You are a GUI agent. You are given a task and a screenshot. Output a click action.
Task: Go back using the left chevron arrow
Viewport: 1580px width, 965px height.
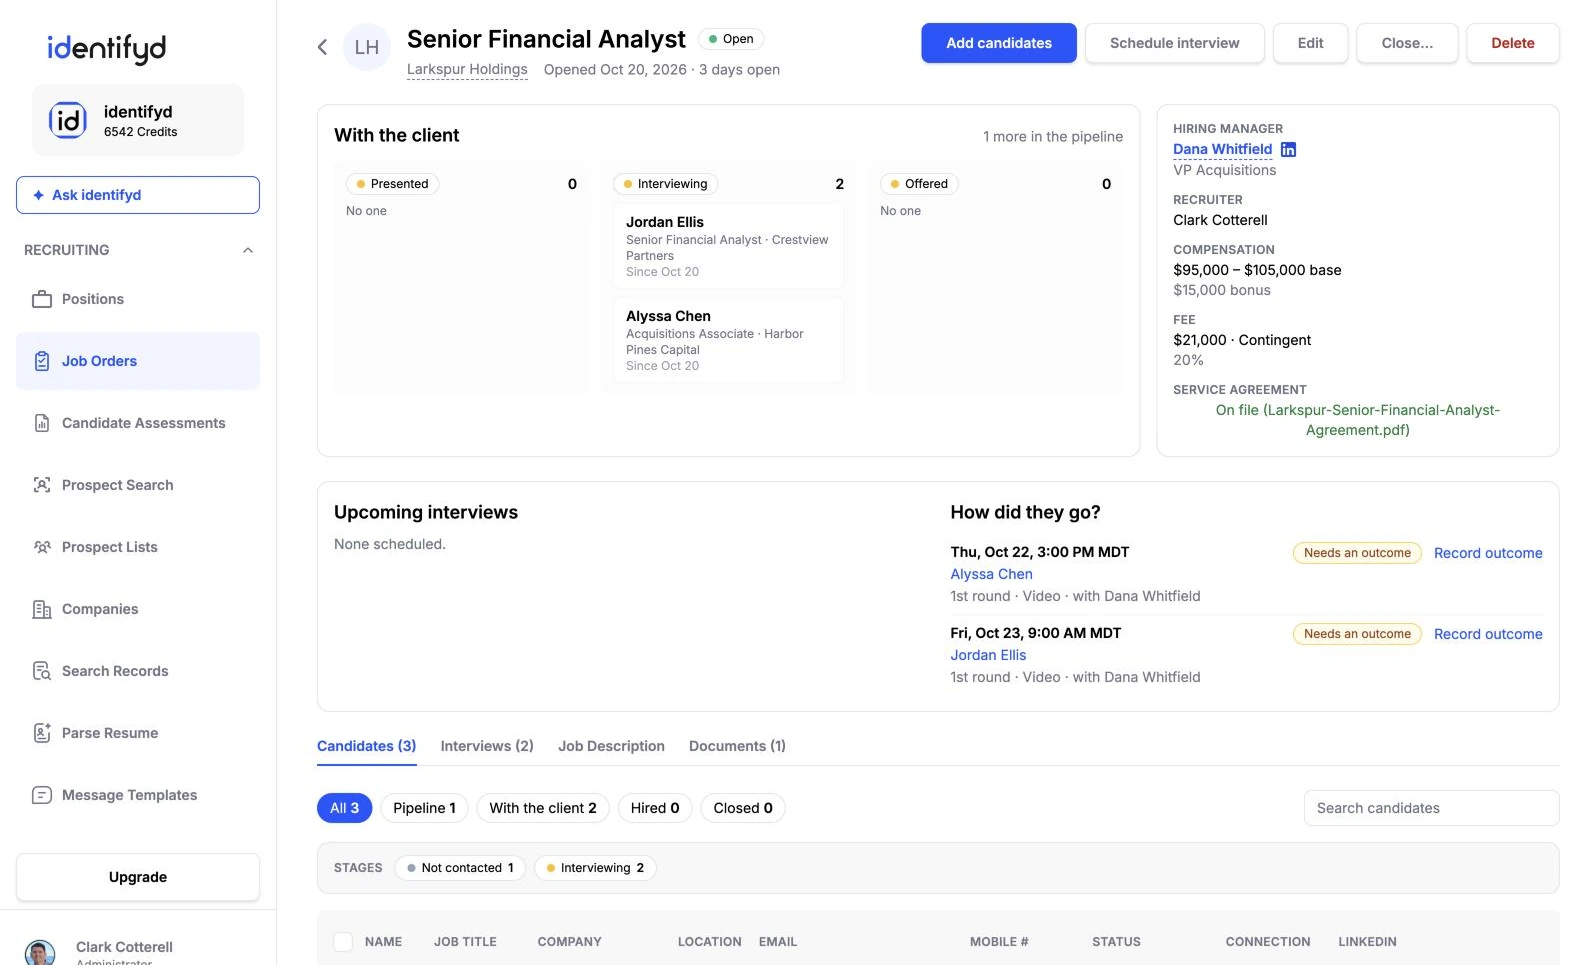[x=322, y=47]
